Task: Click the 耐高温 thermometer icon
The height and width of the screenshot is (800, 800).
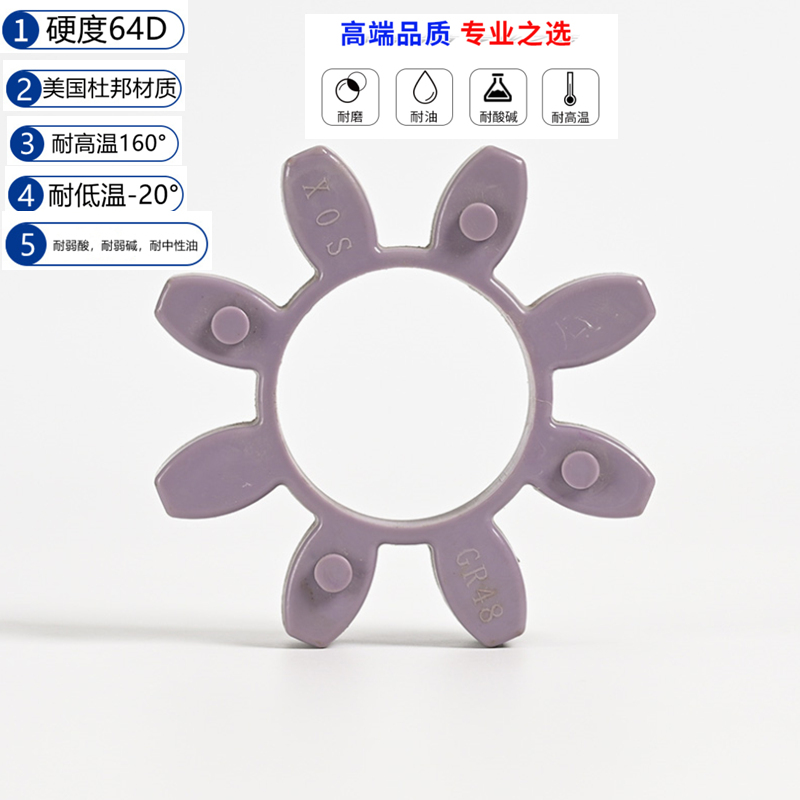Action: [570, 97]
